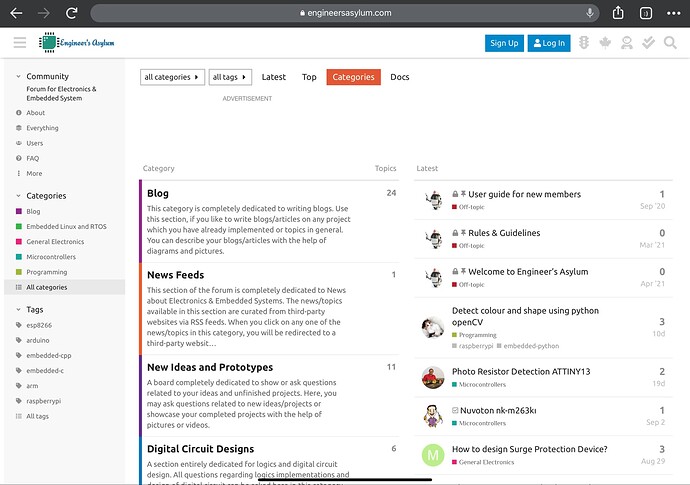Viewport: 690px width, 485px height.
Task: Select the Categories tab
Action: coord(353,77)
